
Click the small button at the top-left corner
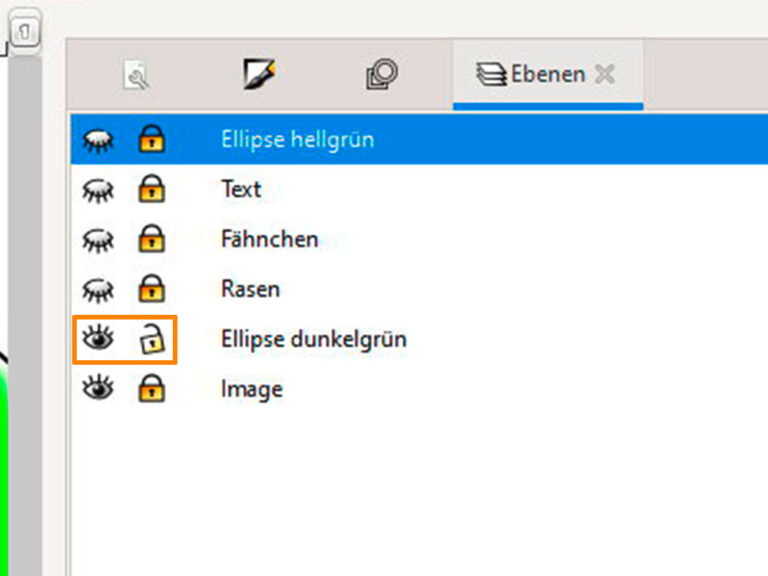26,33
